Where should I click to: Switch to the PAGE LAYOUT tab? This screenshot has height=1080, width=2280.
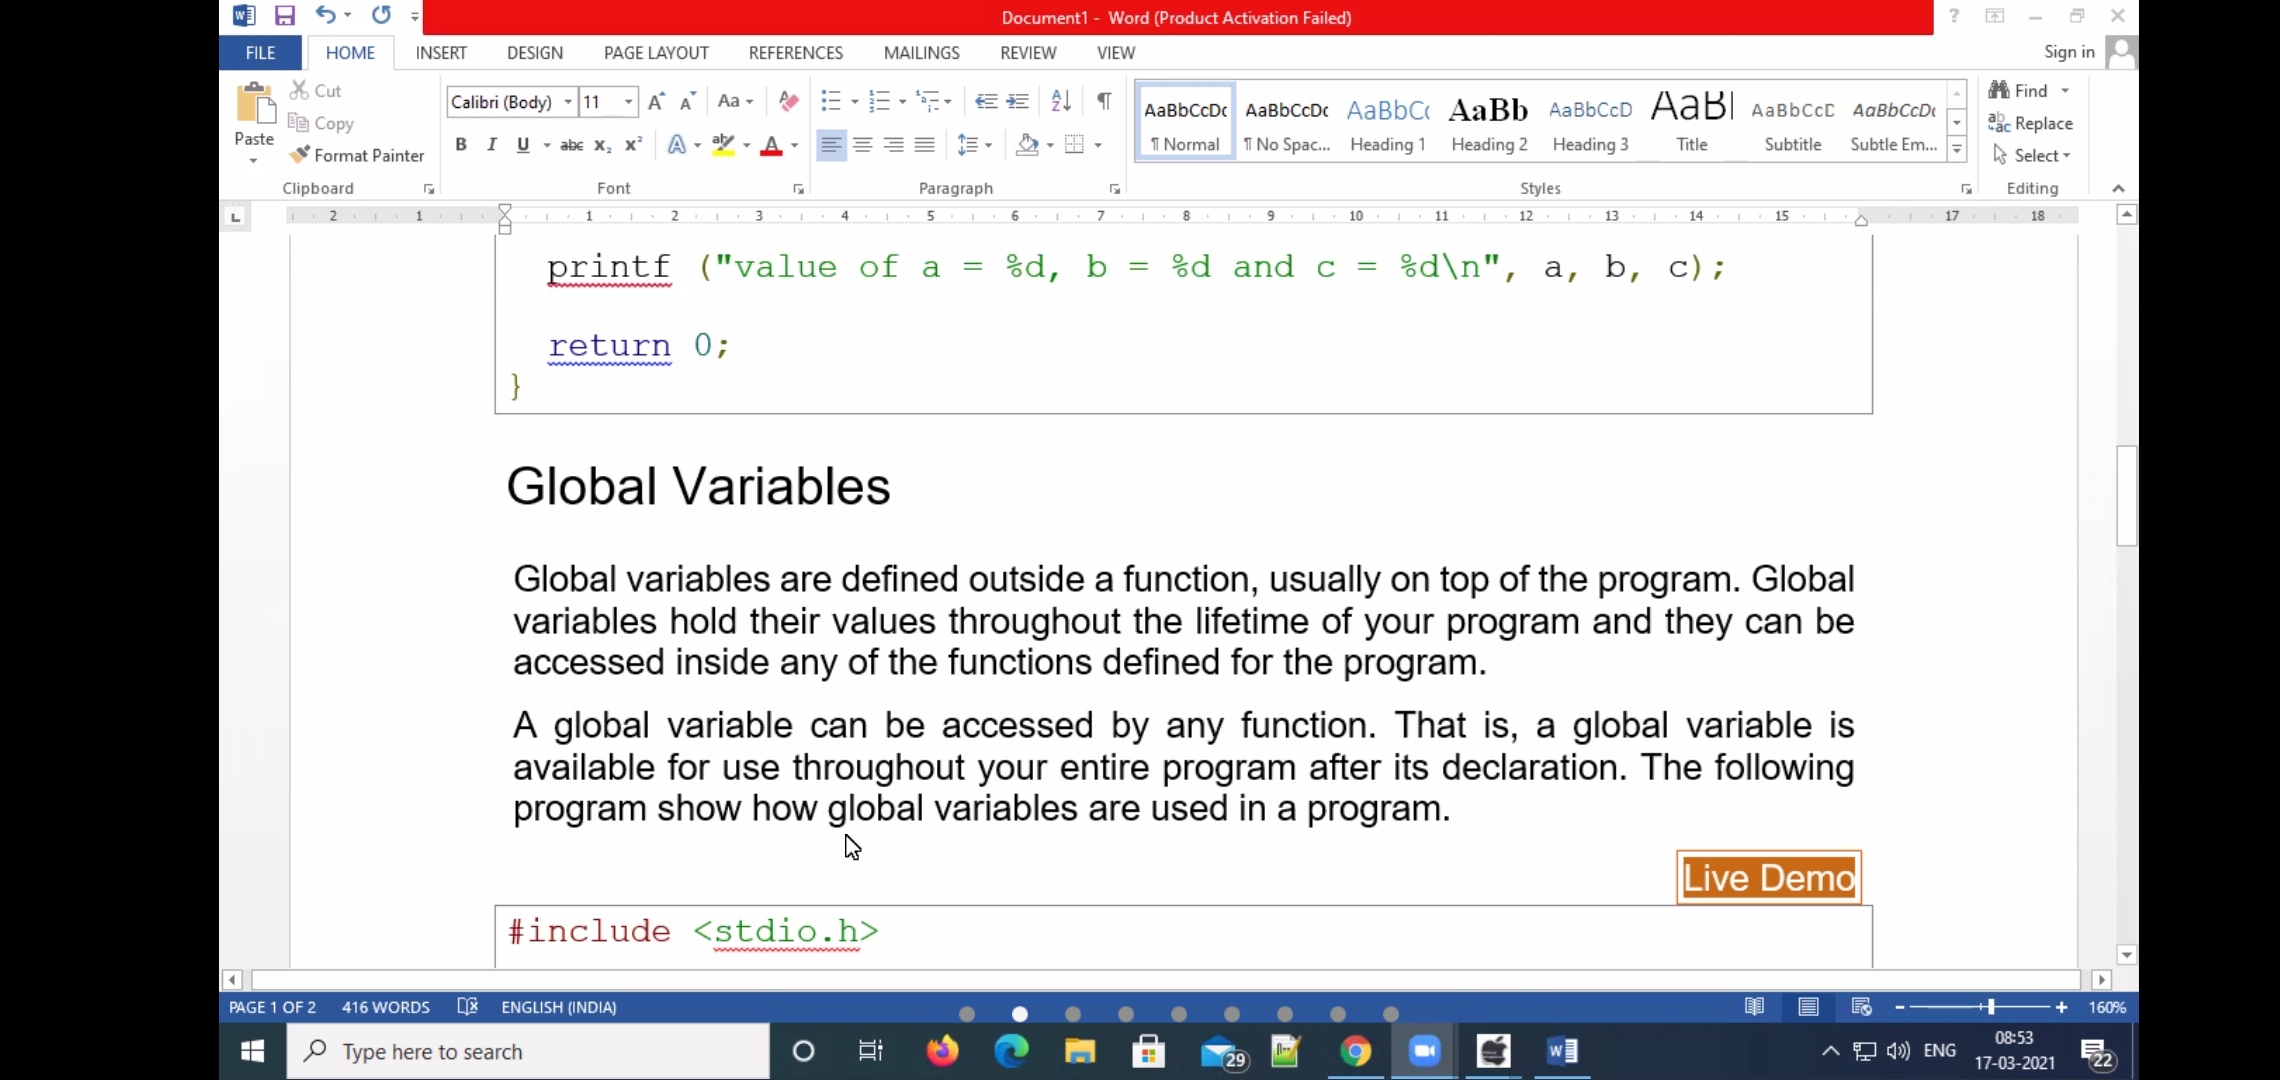(656, 53)
